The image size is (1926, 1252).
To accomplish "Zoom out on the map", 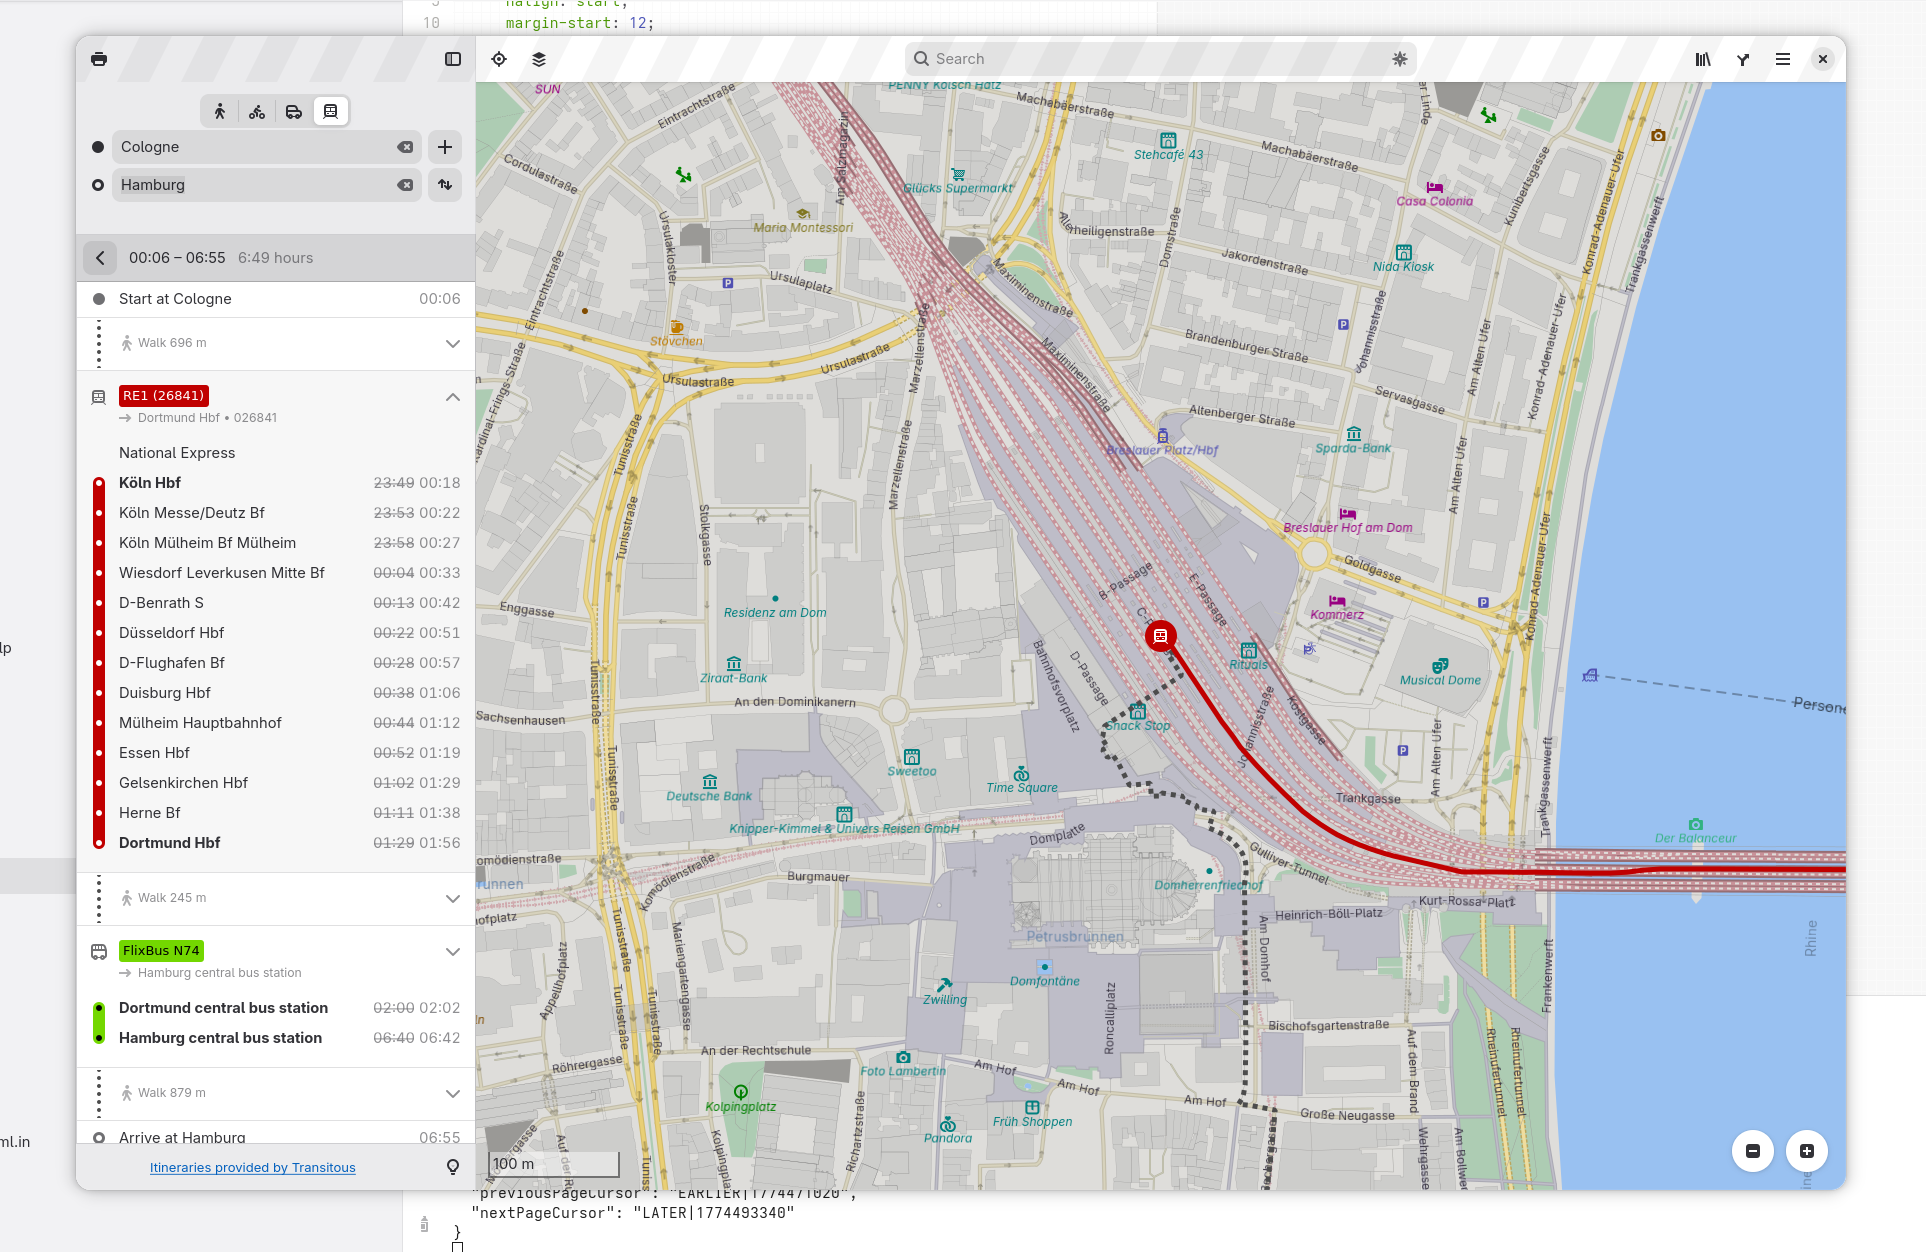I will pyautogui.click(x=1753, y=1151).
